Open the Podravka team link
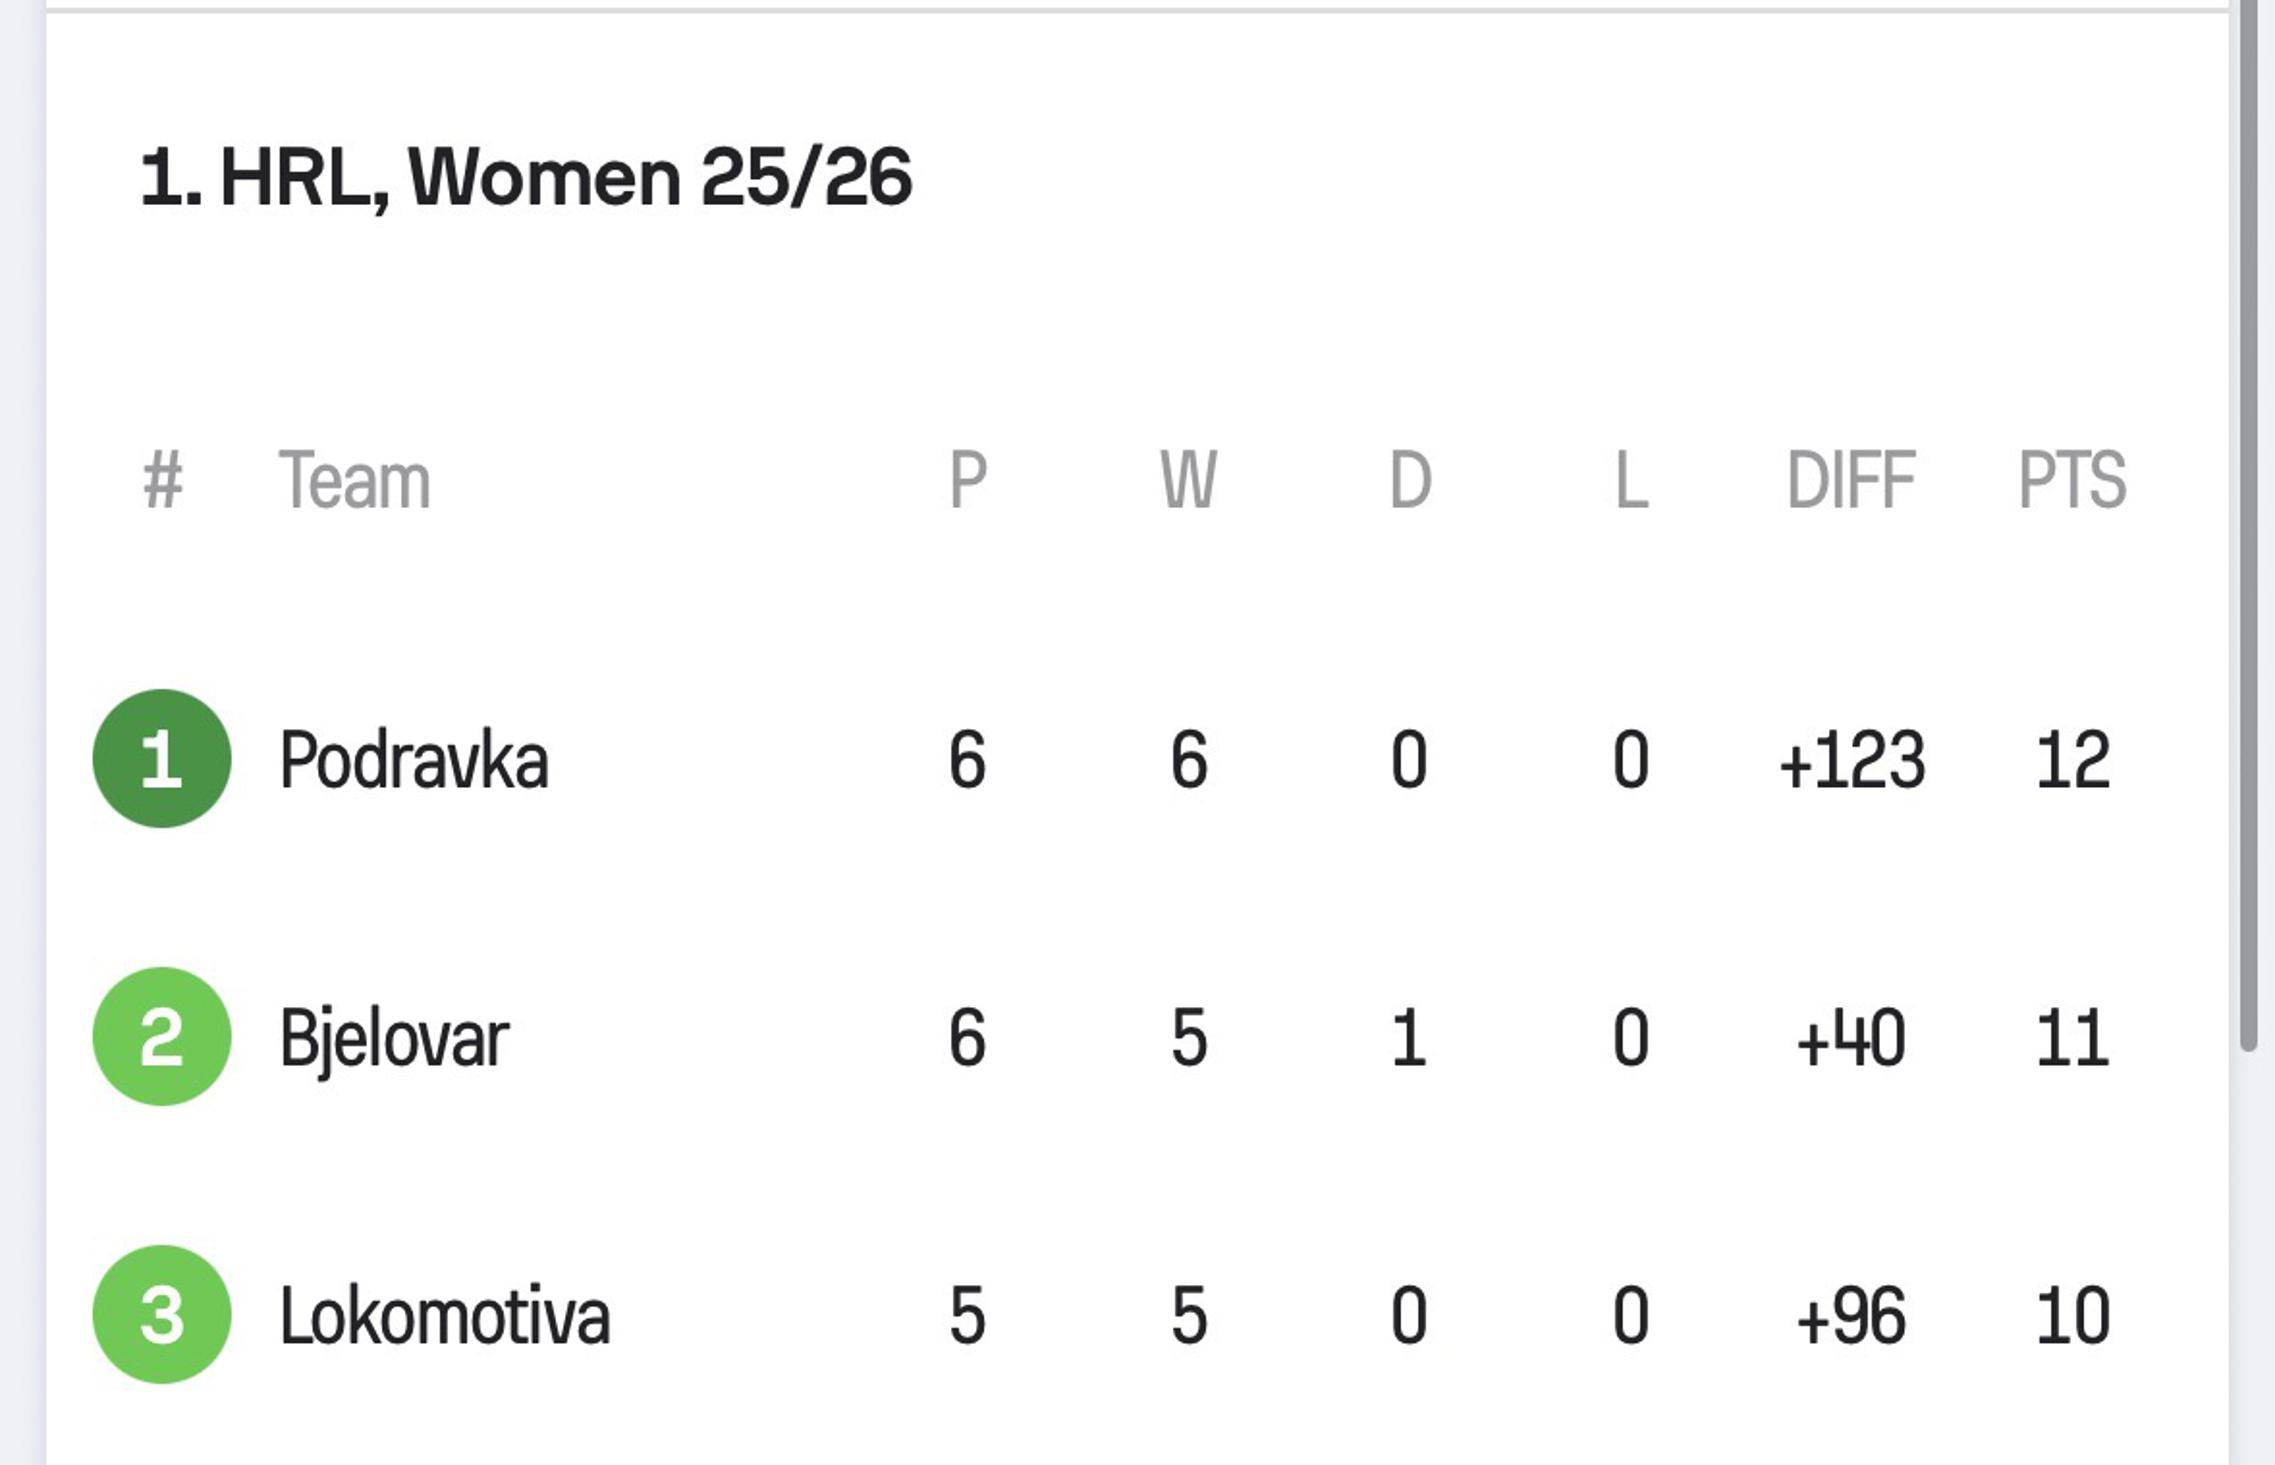 pyautogui.click(x=414, y=760)
